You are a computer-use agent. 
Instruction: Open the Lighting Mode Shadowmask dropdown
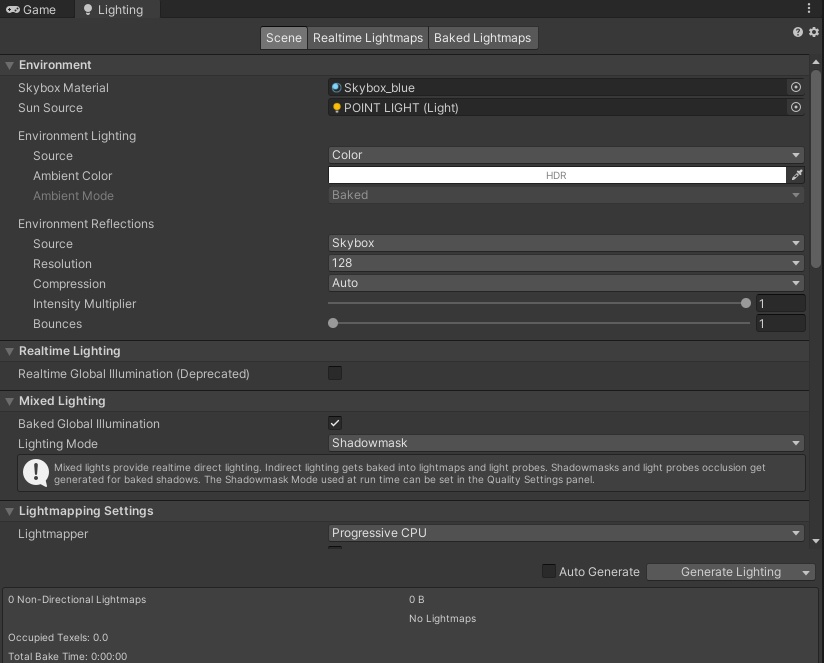(x=566, y=443)
